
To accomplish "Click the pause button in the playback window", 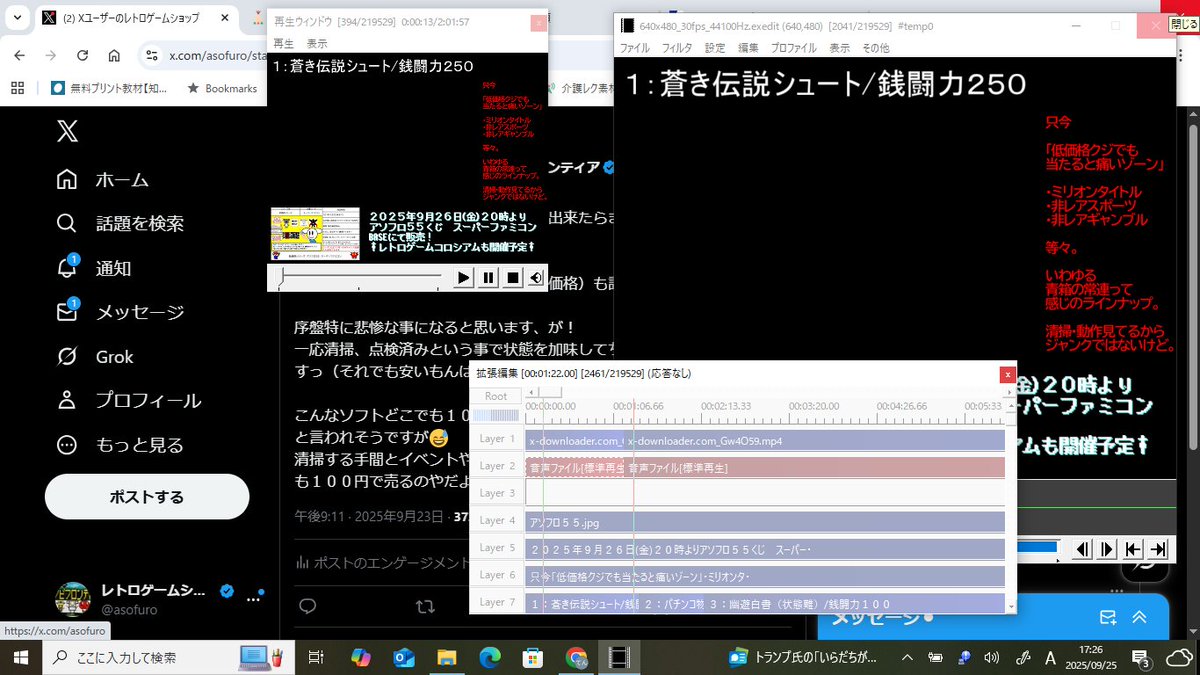I will [488, 278].
